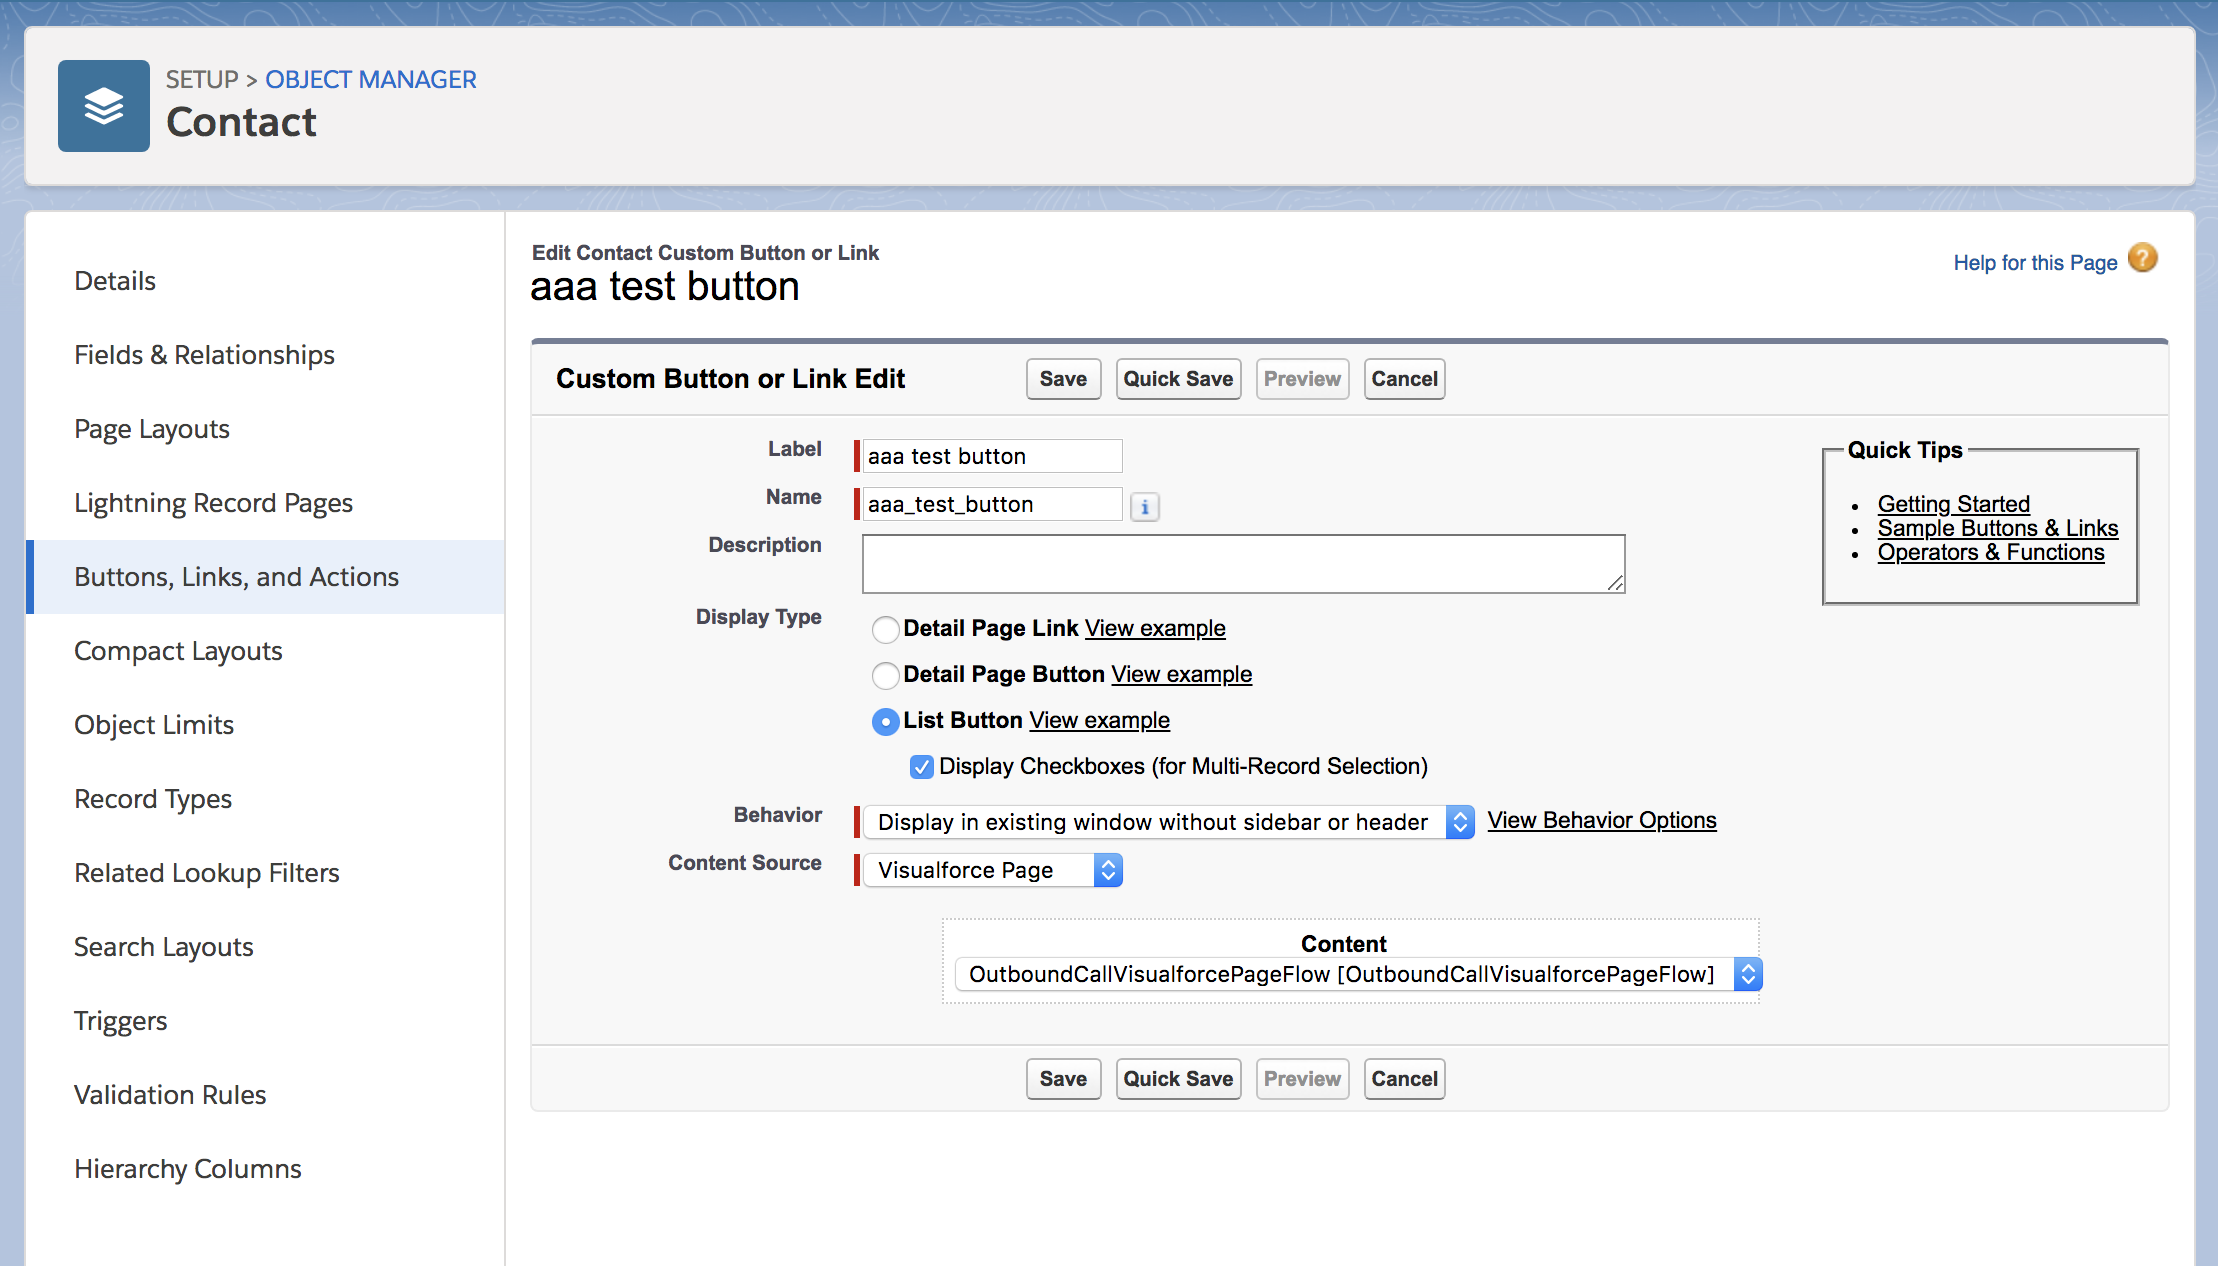Navigate to Validation Rules section
This screenshot has height=1266, width=2218.
click(170, 1095)
